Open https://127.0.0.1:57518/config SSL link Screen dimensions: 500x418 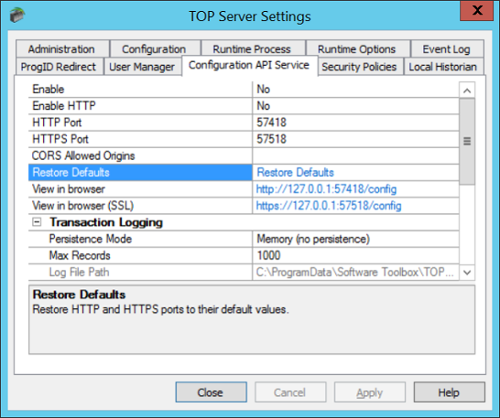pos(329,206)
